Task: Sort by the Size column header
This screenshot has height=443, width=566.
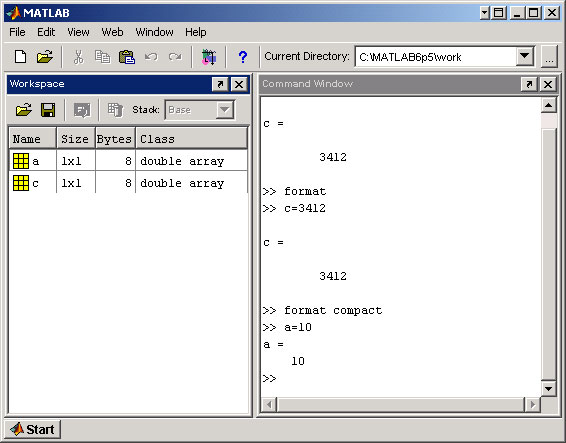Action: tap(76, 139)
